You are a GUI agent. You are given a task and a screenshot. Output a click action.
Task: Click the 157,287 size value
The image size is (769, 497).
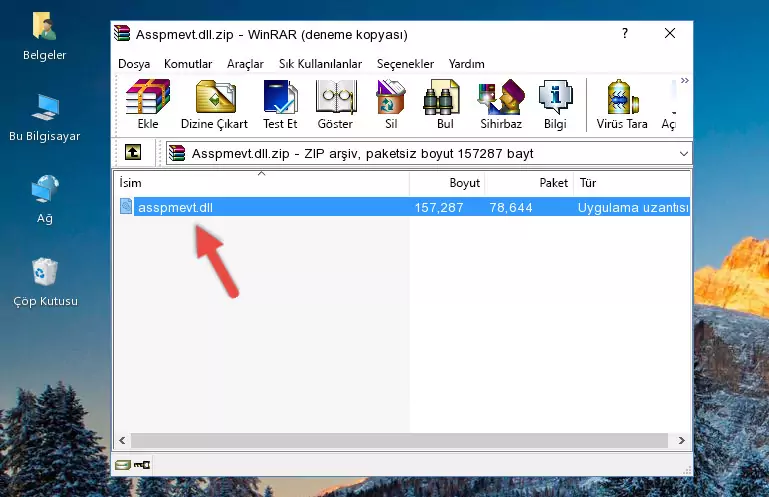pyautogui.click(x=439, y=208)
